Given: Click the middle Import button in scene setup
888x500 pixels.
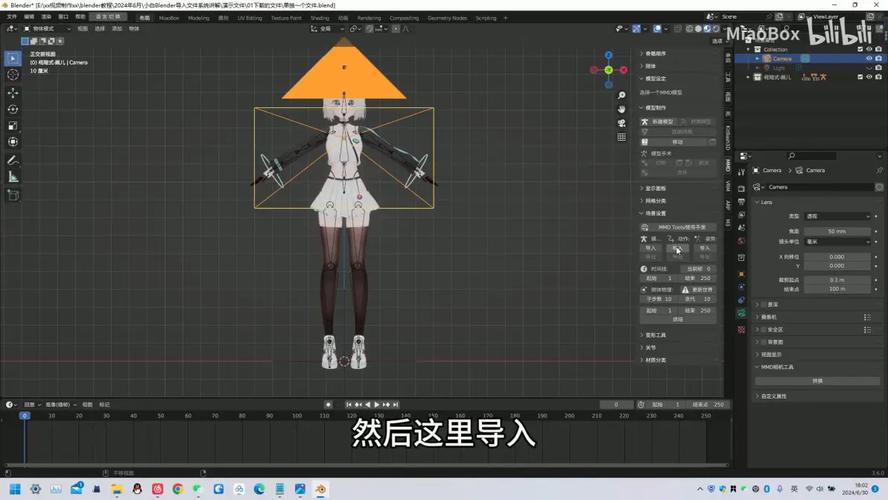Looking at the screenshot, I should click(677, 248).
